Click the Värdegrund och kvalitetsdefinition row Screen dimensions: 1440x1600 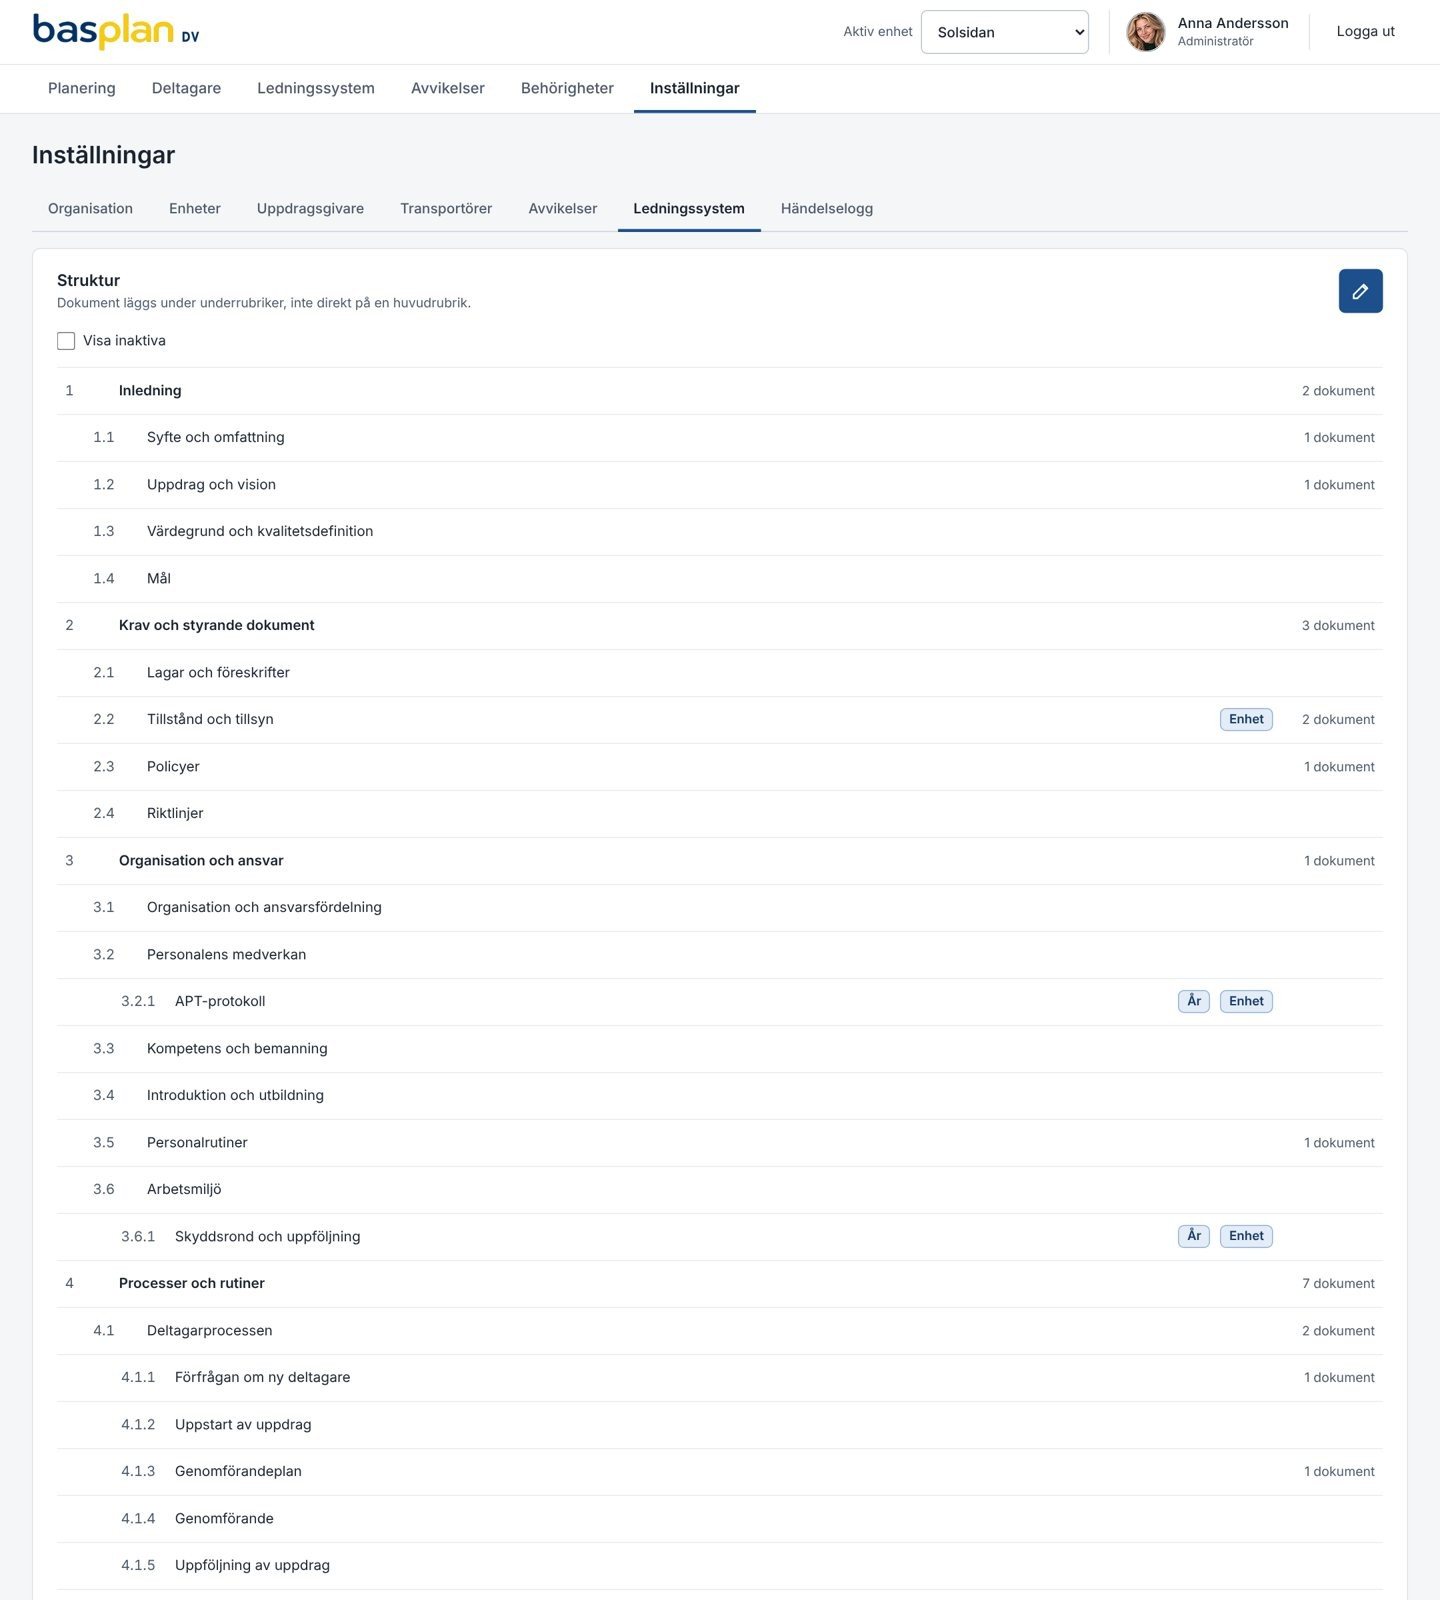tap(720, 532)
